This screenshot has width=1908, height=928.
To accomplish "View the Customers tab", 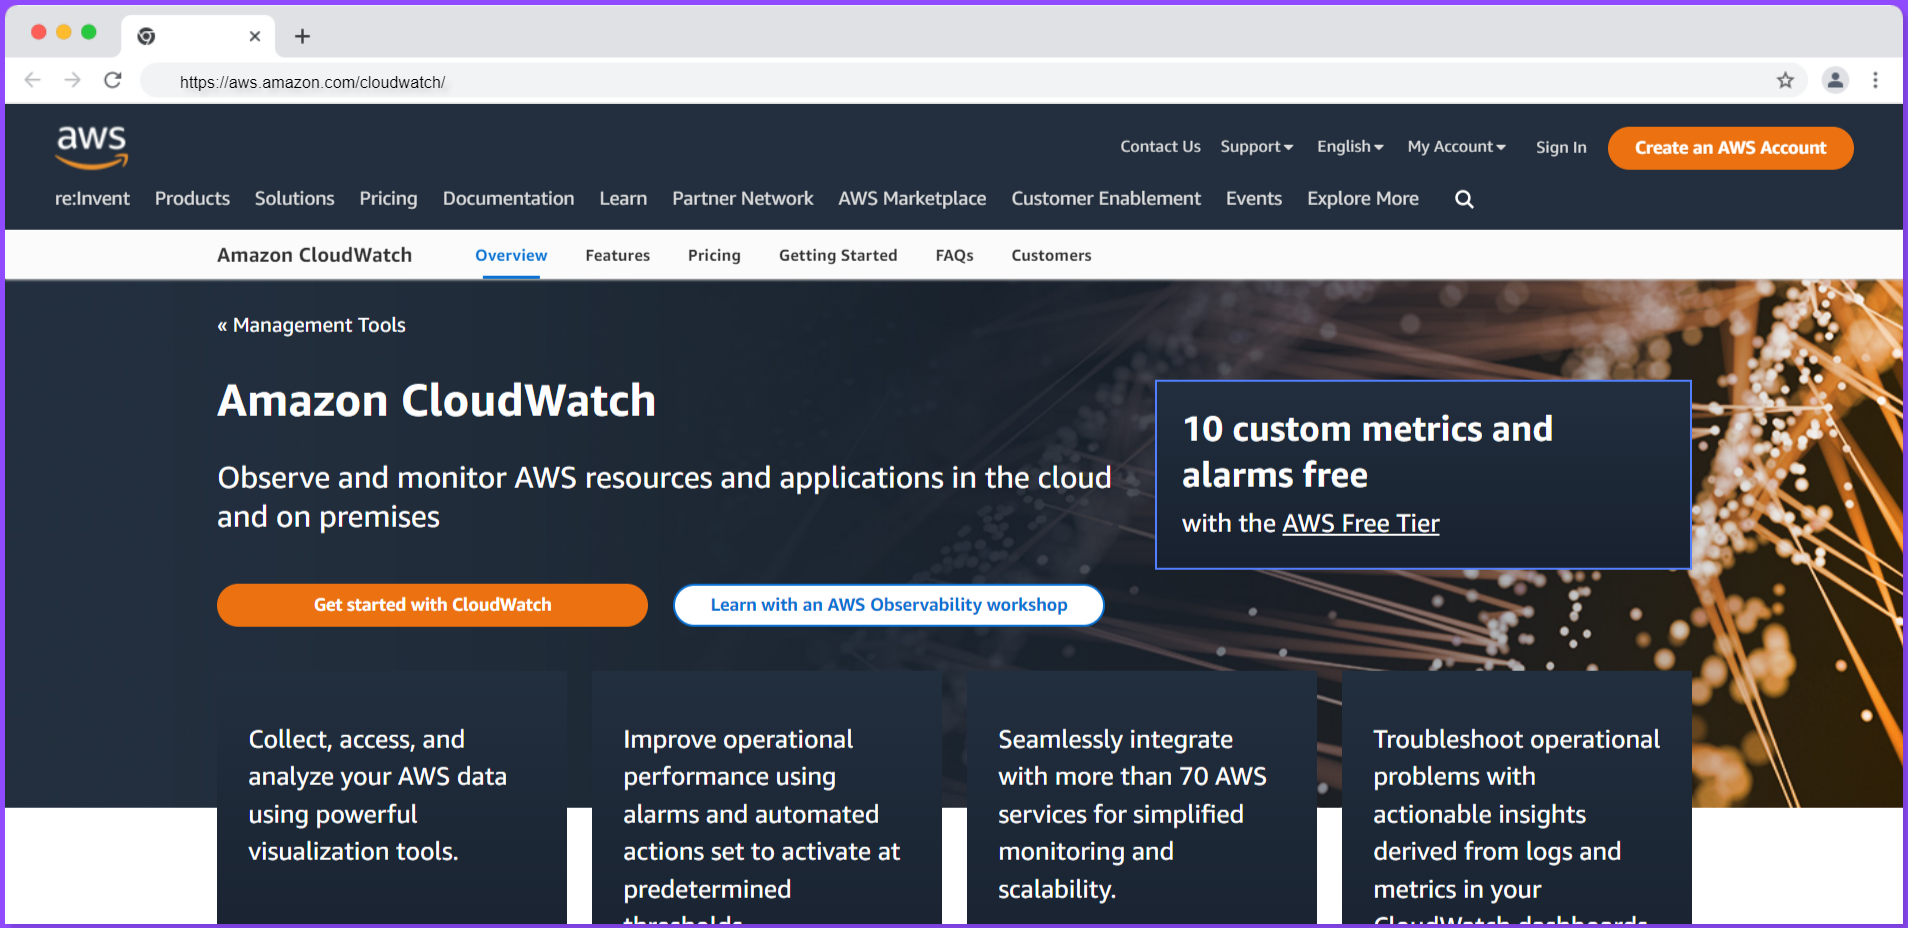I will [1051, 255].
